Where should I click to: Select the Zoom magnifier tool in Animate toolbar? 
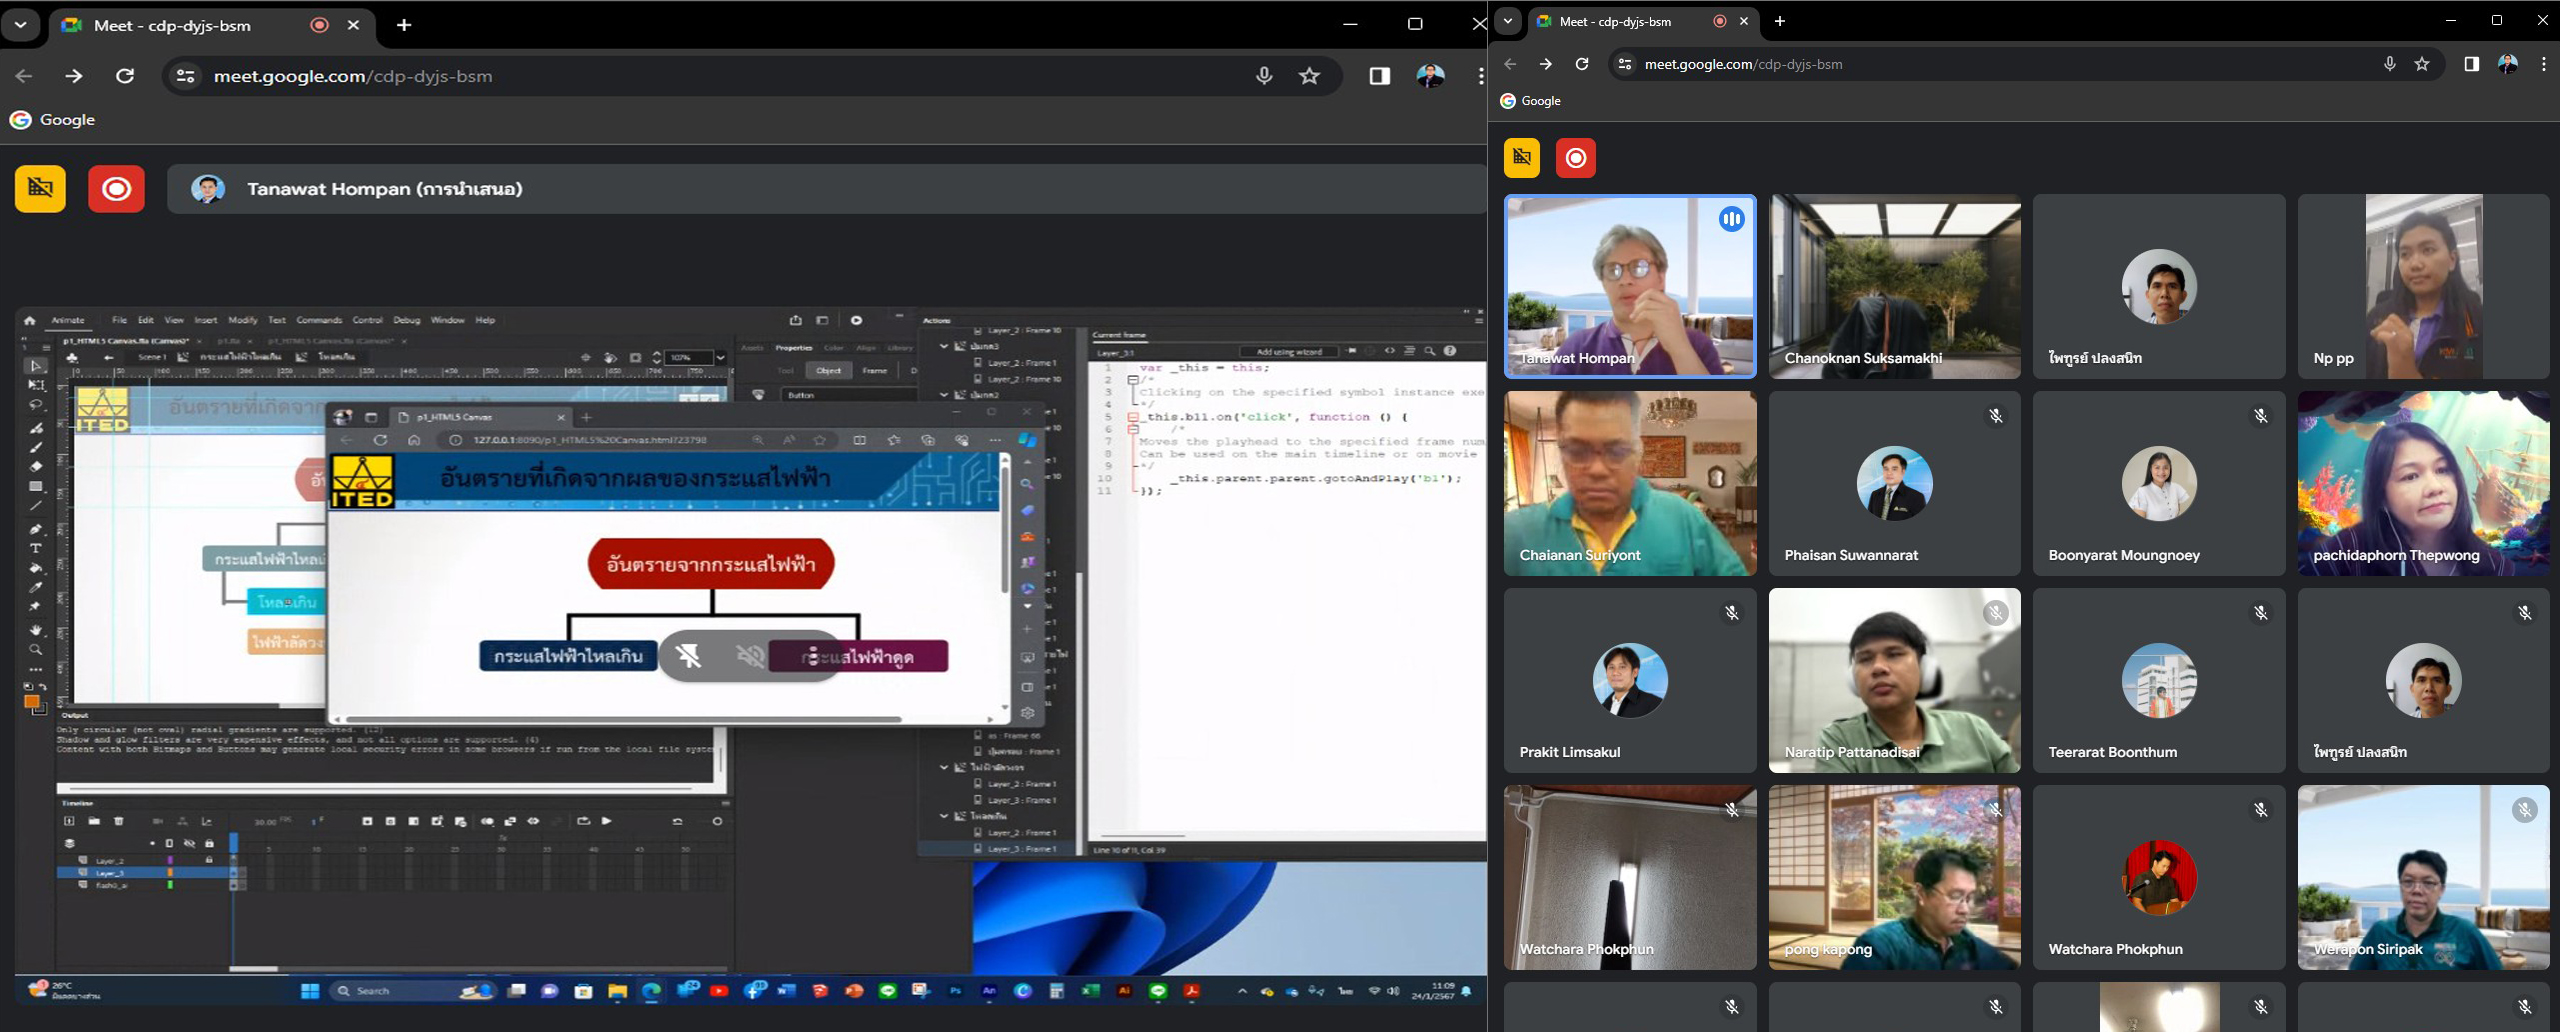[x=36, y=650]
